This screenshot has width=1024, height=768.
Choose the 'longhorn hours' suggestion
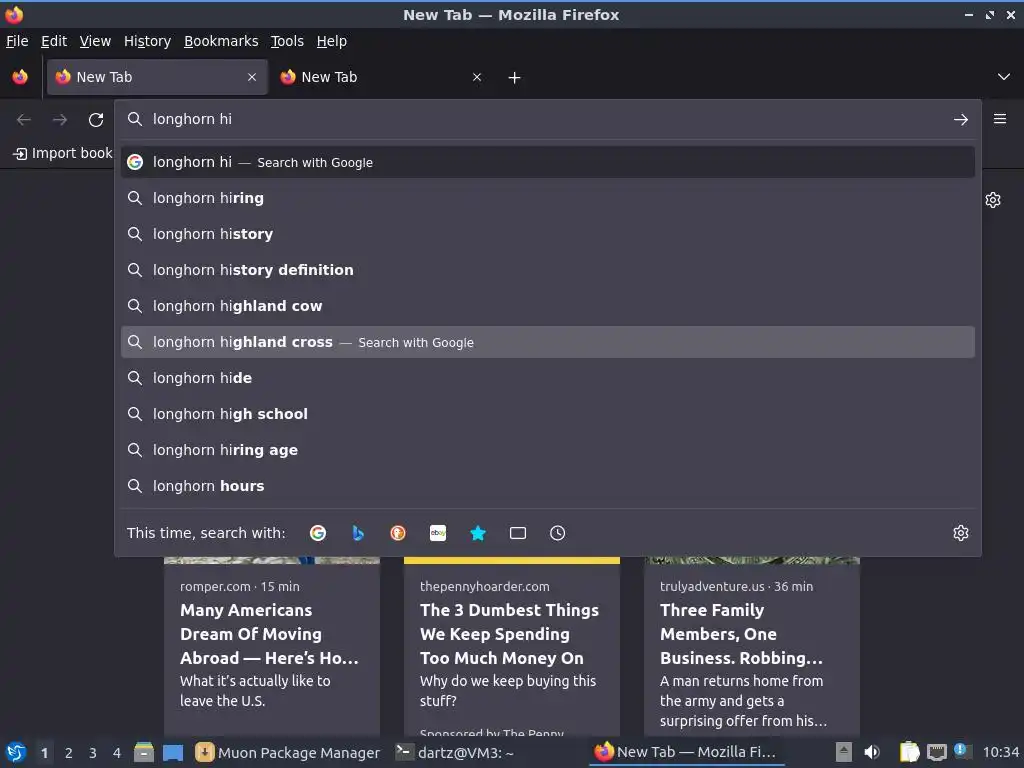(548, 486)
